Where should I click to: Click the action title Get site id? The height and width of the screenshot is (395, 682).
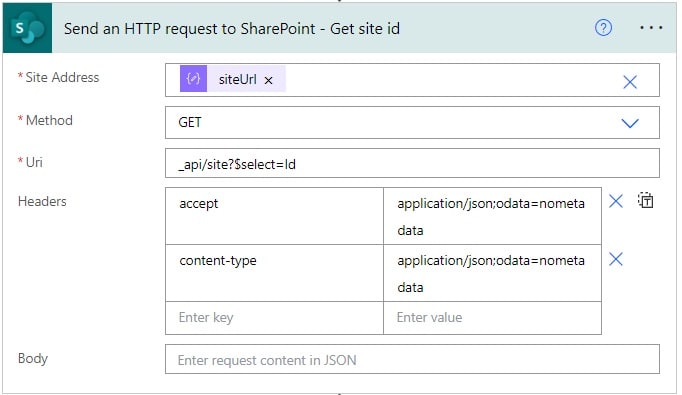(x=231, y=29)
